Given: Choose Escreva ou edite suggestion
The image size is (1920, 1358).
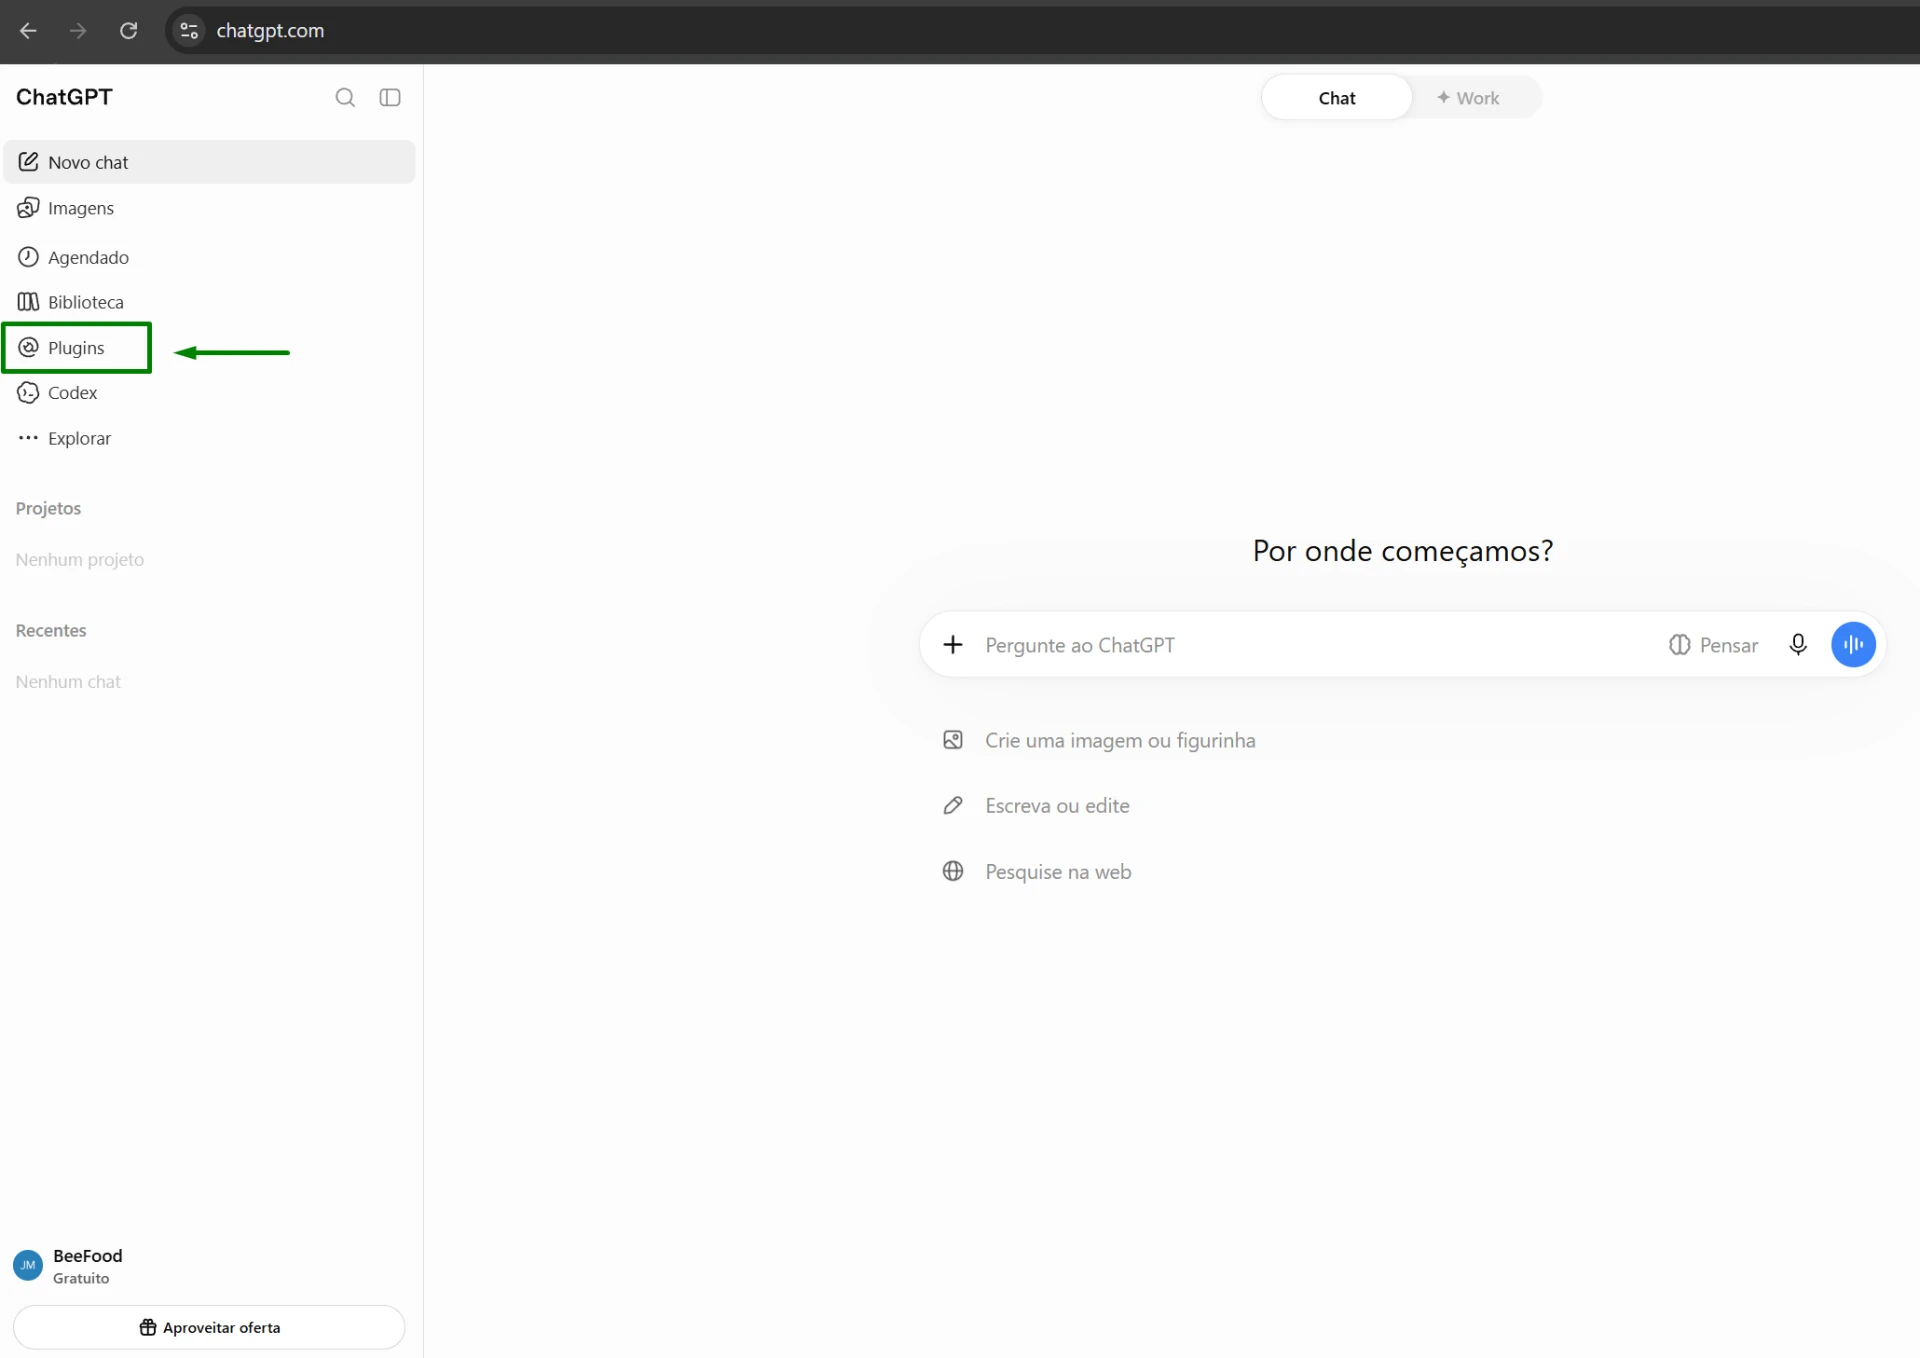Looking at the screenshot, I should pyautogui.click(x=1036, y=806).
